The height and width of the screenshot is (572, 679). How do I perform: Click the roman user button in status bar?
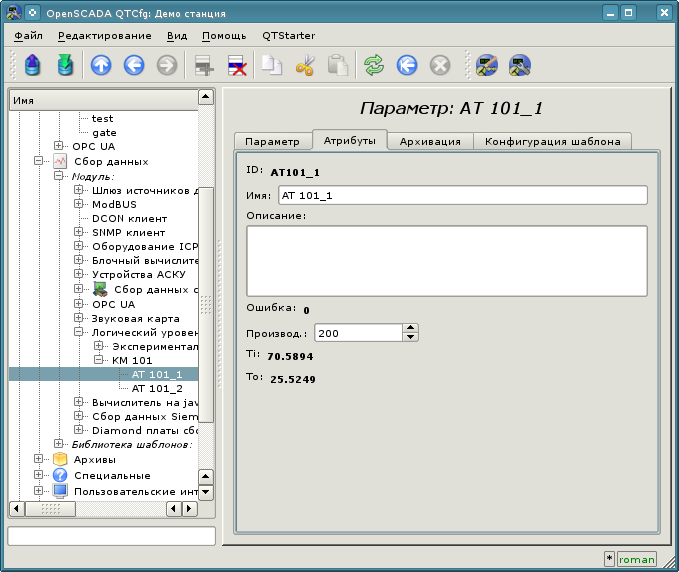coord(636,559)
